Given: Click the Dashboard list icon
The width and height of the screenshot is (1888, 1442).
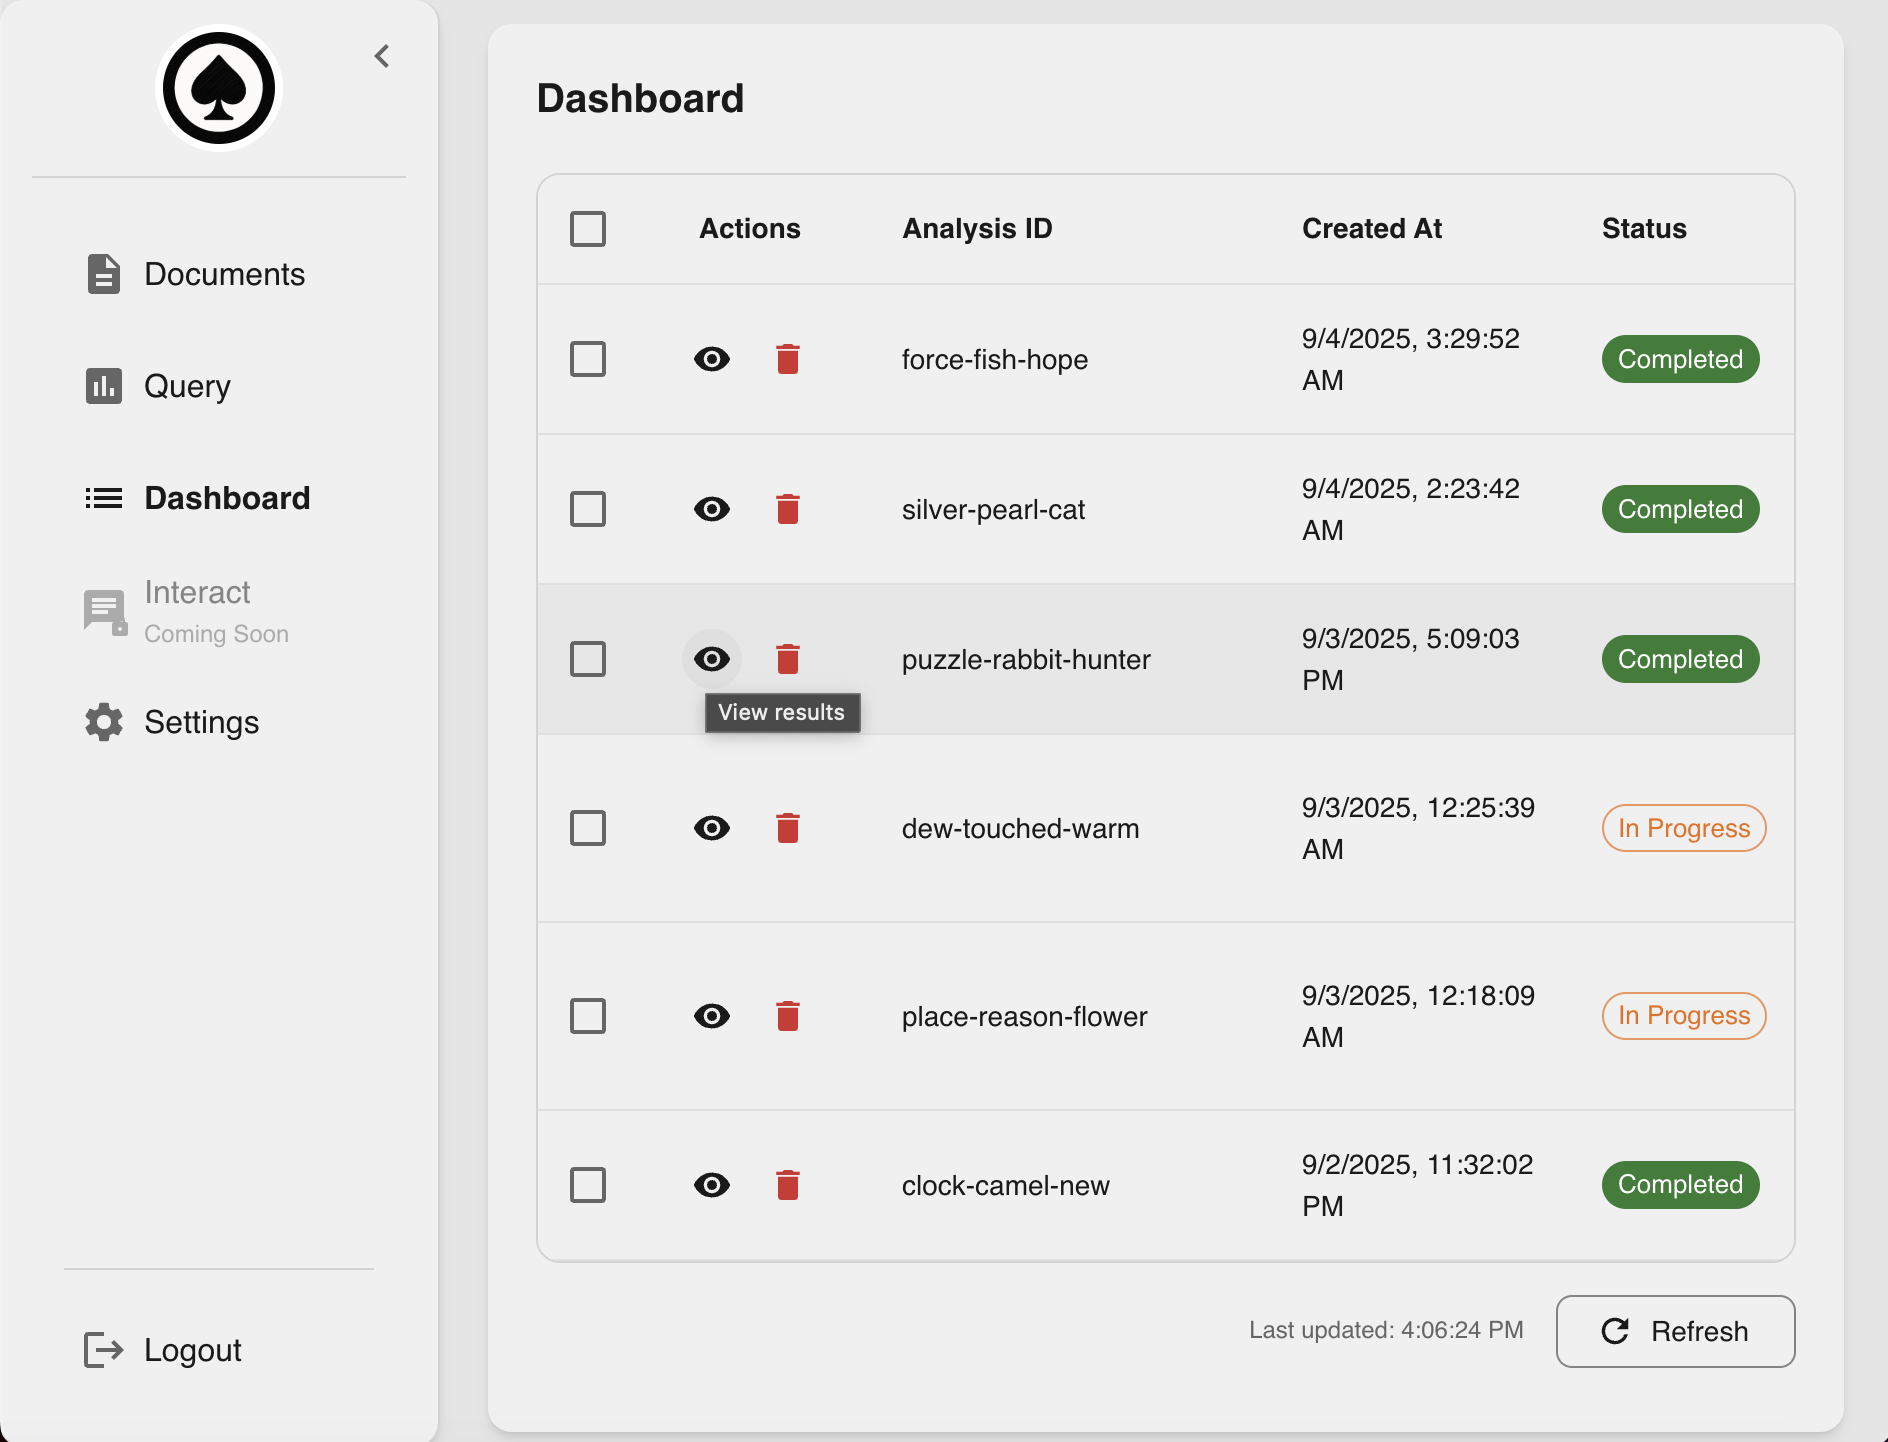Looking at the screenshot, I should pyautogui.click(x=103, y=498).
